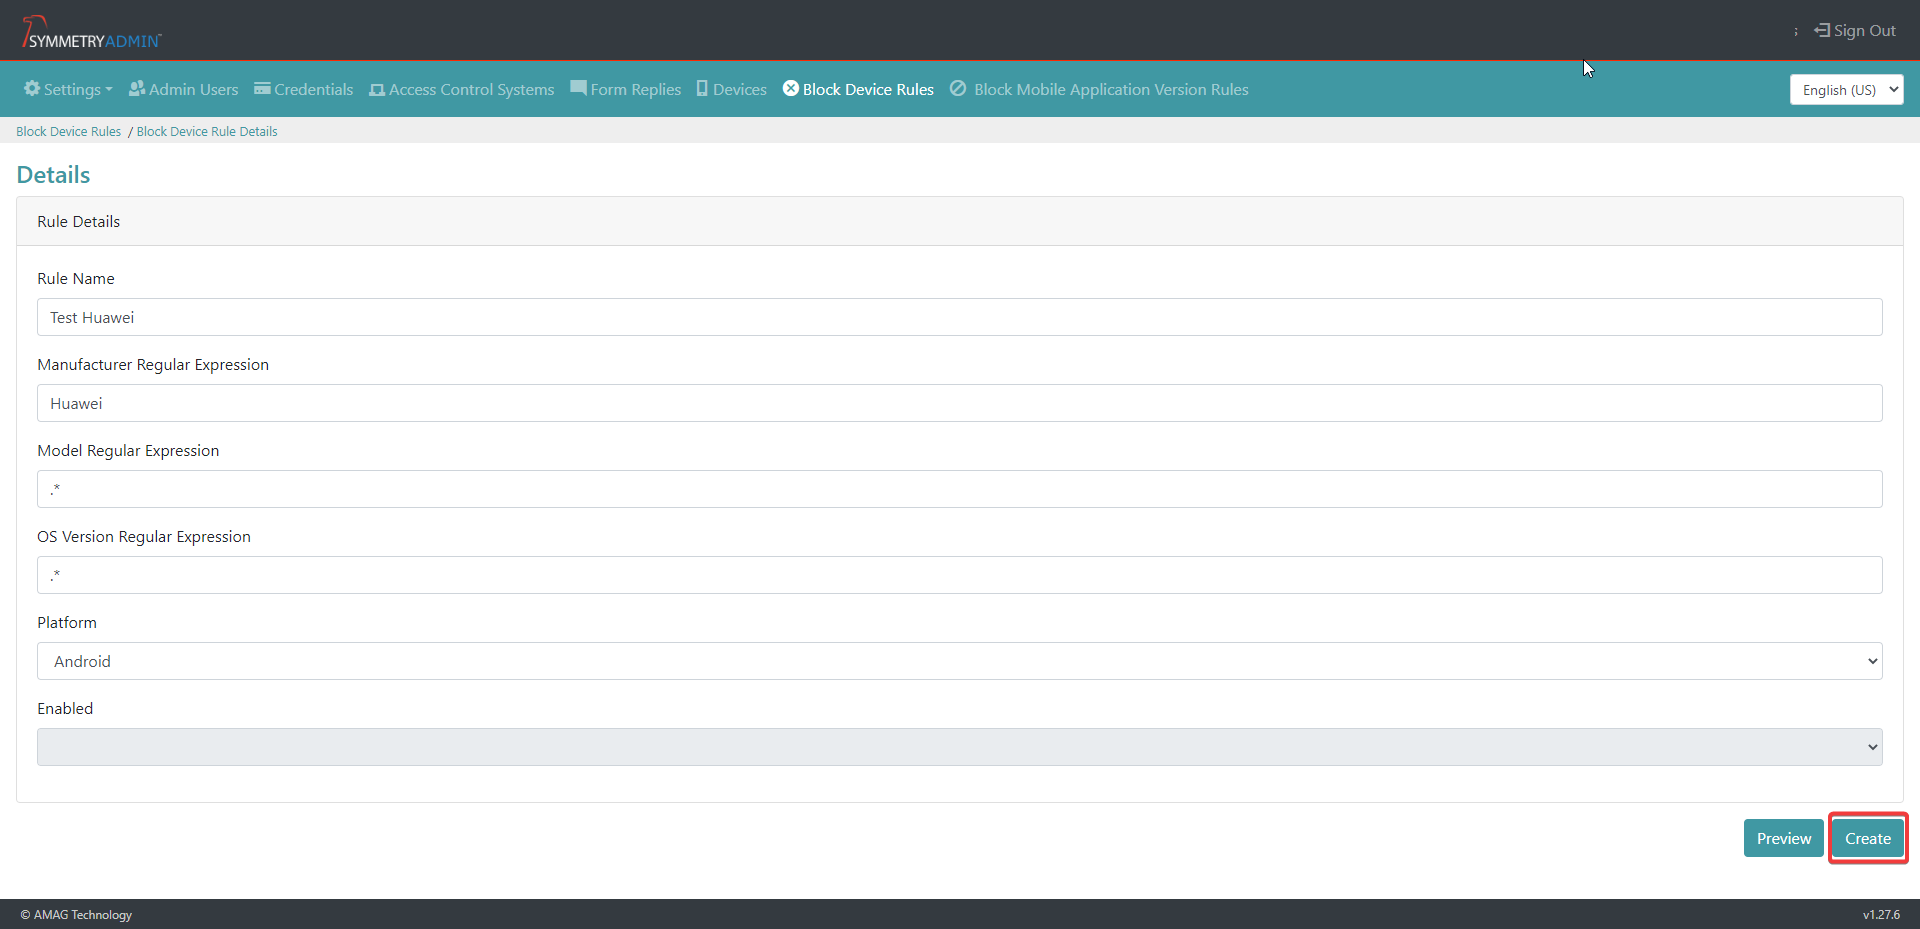
Task: Click the Manufacturer Regular Expression label
Action: click(153, 364)
